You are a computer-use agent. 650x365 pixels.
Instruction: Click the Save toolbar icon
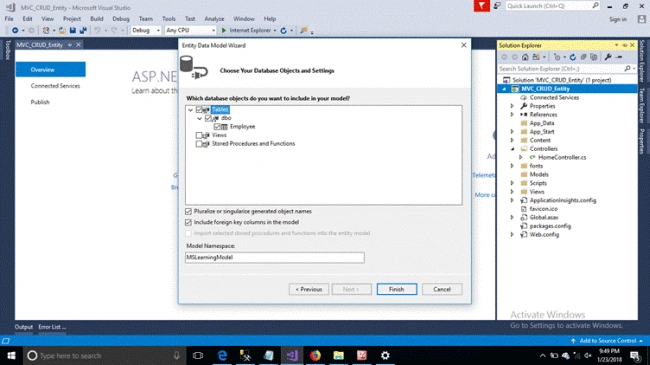[x=73, y=30]
